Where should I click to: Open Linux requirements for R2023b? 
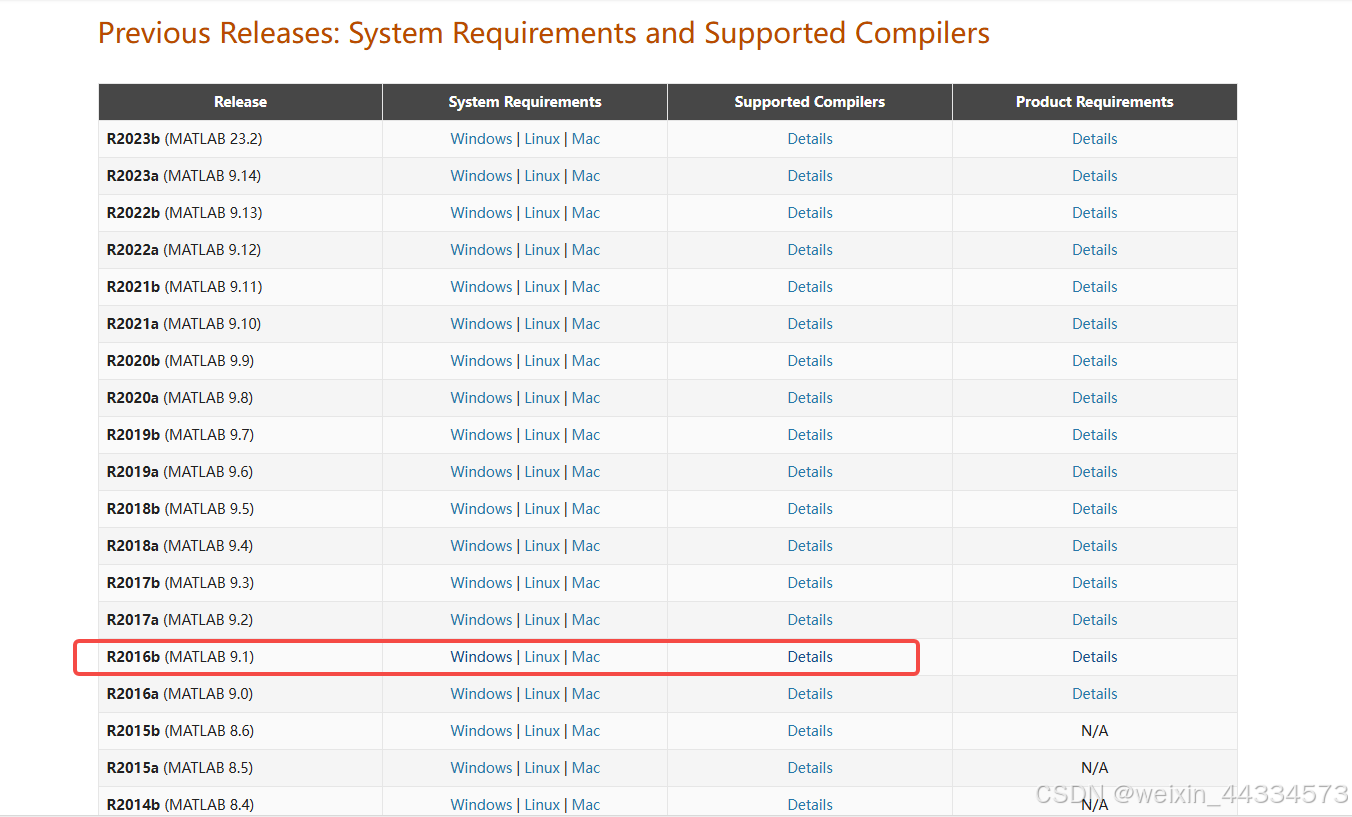542,139
